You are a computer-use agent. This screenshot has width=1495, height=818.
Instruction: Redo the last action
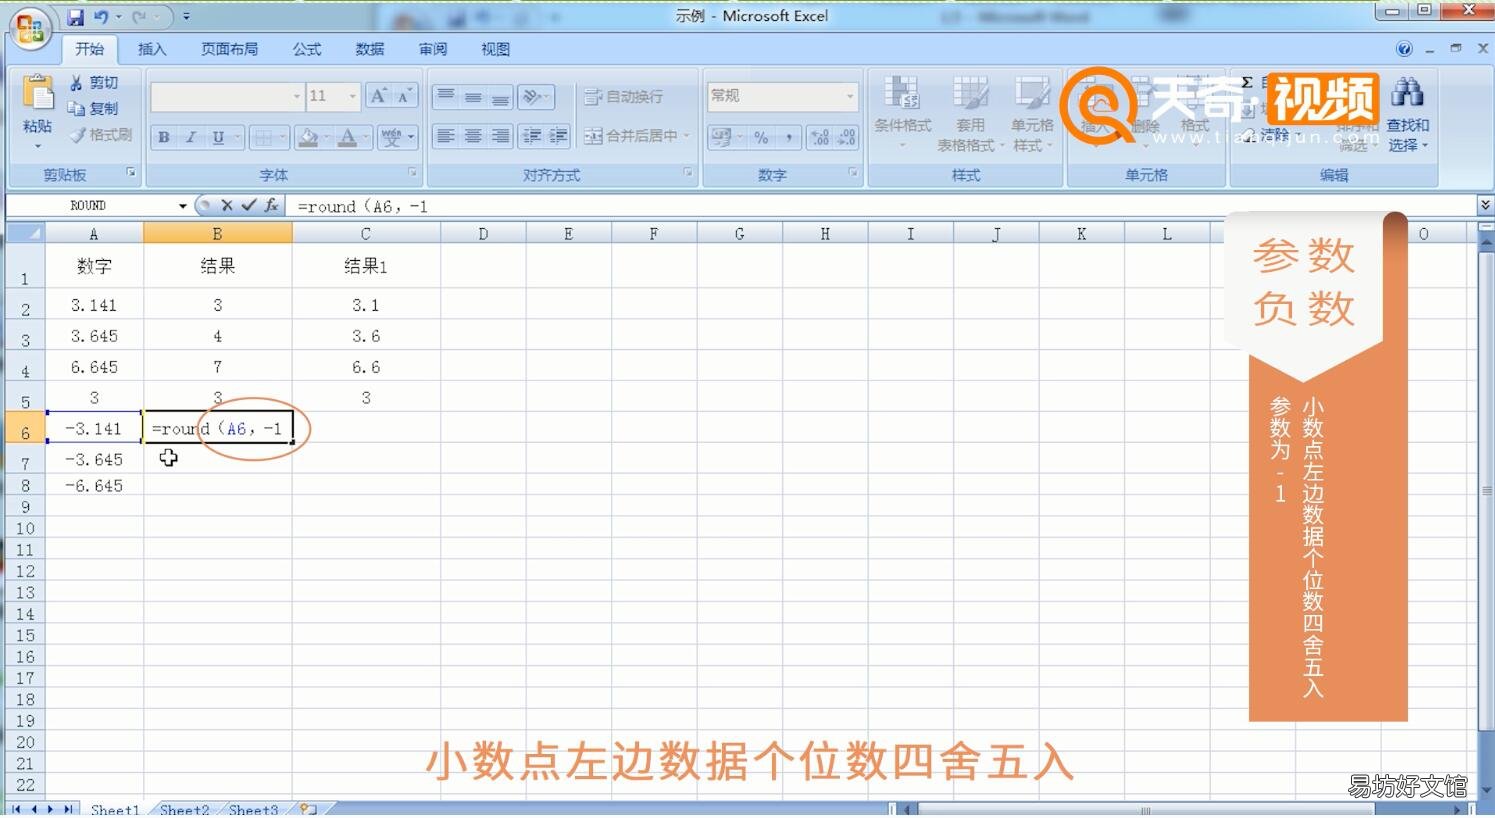[x=140, y=17]
